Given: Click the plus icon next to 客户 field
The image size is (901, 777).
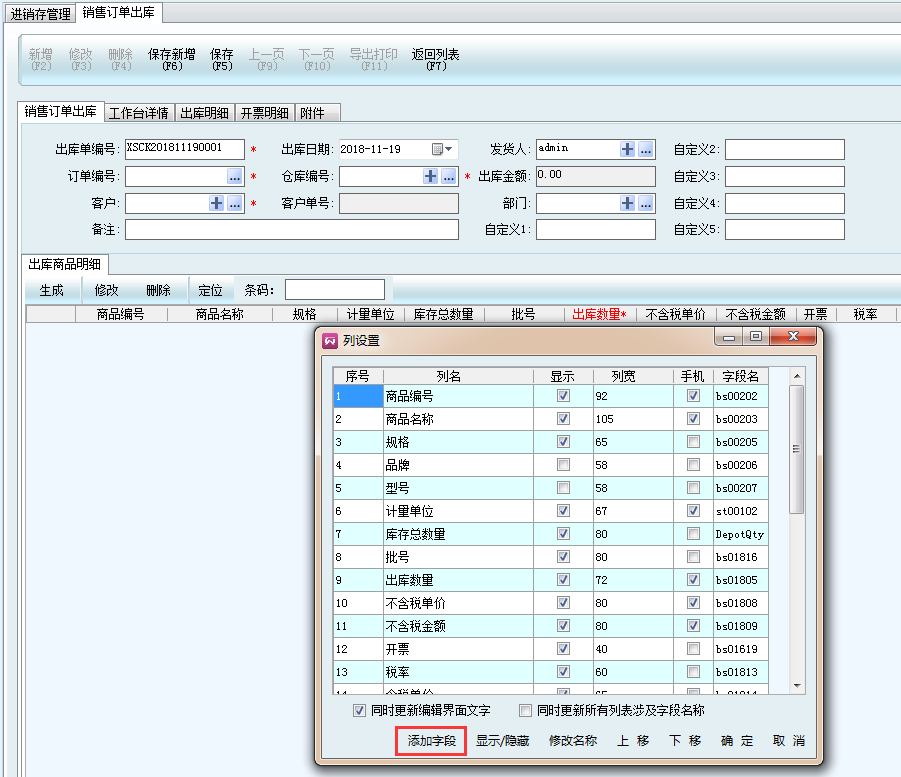Looking at the screenshot, I should [x=216, y=203].
